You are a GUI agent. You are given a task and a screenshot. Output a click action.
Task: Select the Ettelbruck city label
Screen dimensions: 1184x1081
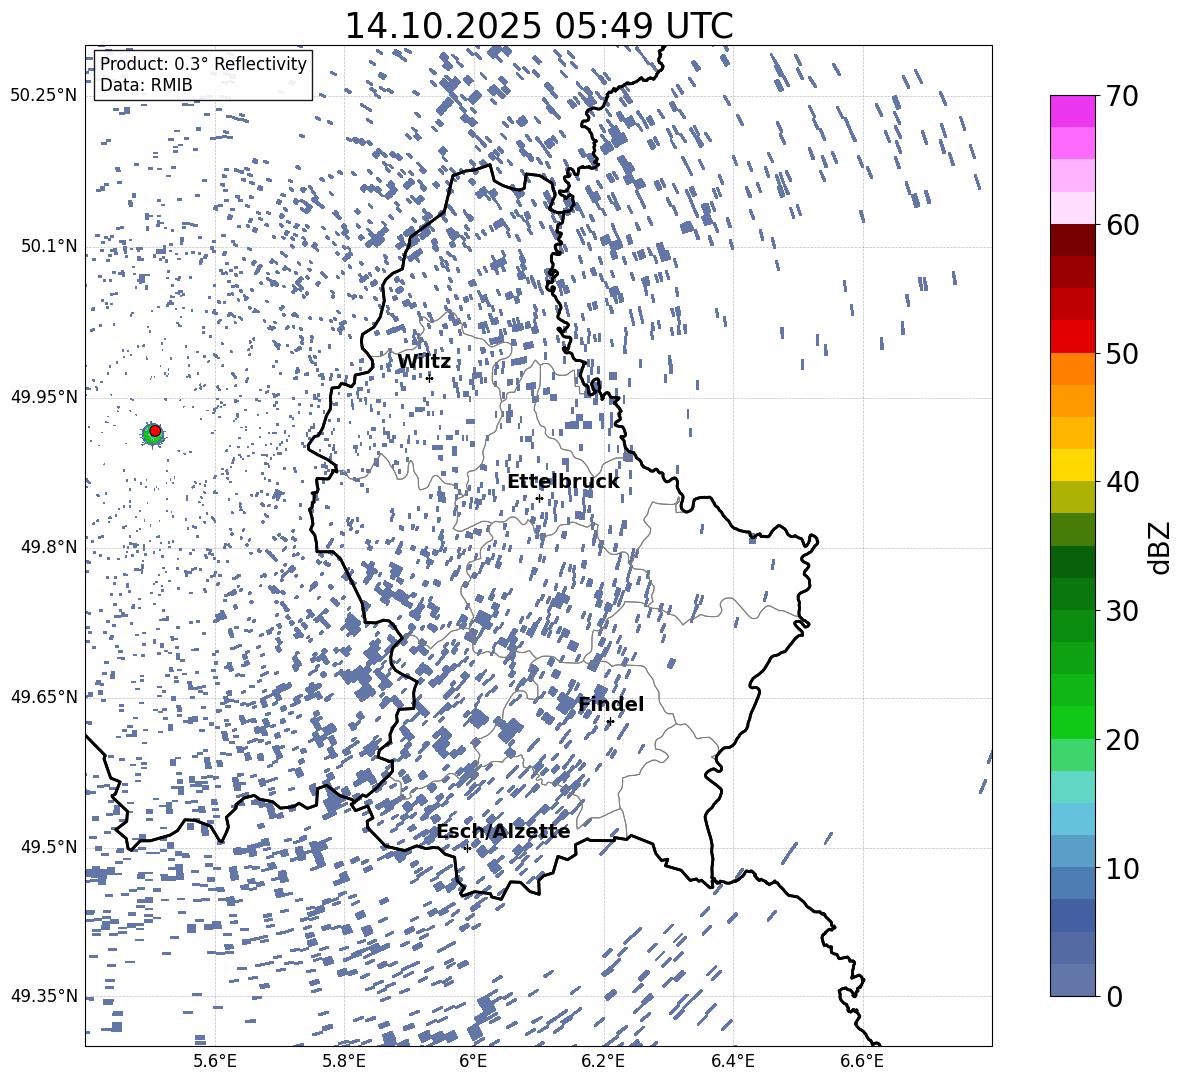point(563,481)
